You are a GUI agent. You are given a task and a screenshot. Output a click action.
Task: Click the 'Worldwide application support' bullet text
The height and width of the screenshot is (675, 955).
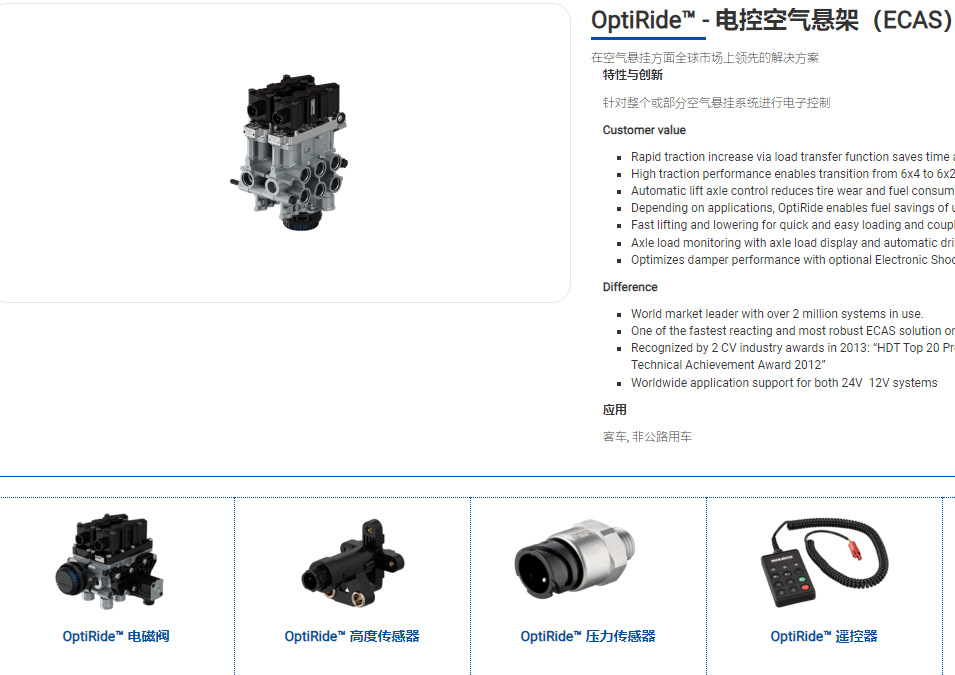tap(784, 383)
